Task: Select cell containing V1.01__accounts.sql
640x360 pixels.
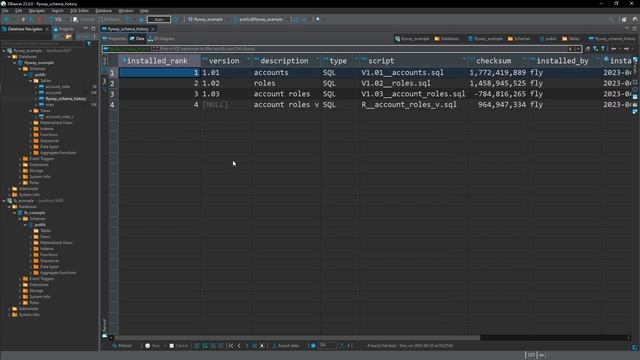Action: (413, 73)
